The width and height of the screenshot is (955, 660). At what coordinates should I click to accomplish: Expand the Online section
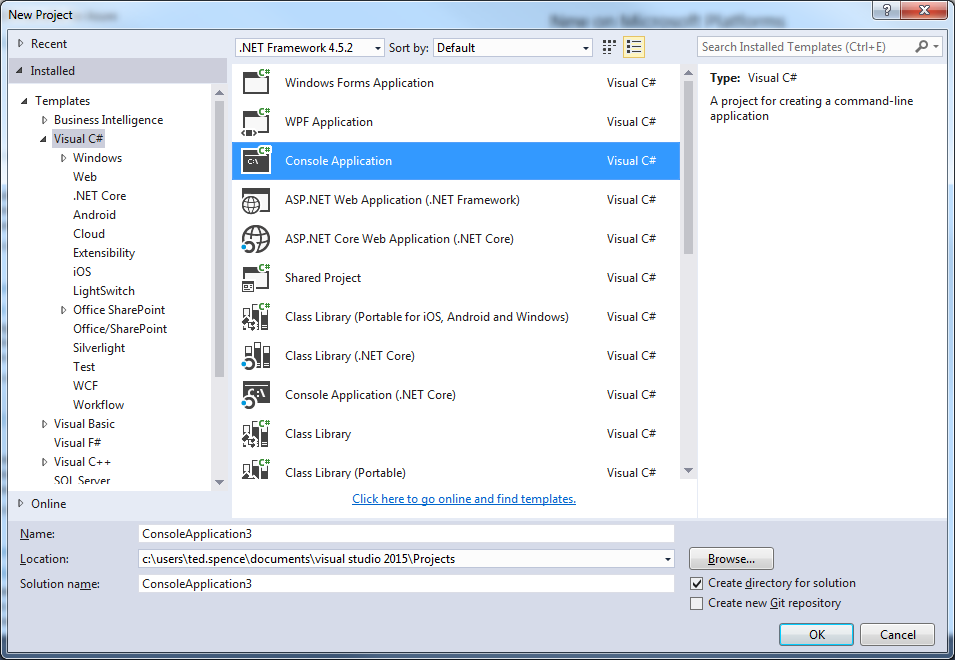pos(21,504)
